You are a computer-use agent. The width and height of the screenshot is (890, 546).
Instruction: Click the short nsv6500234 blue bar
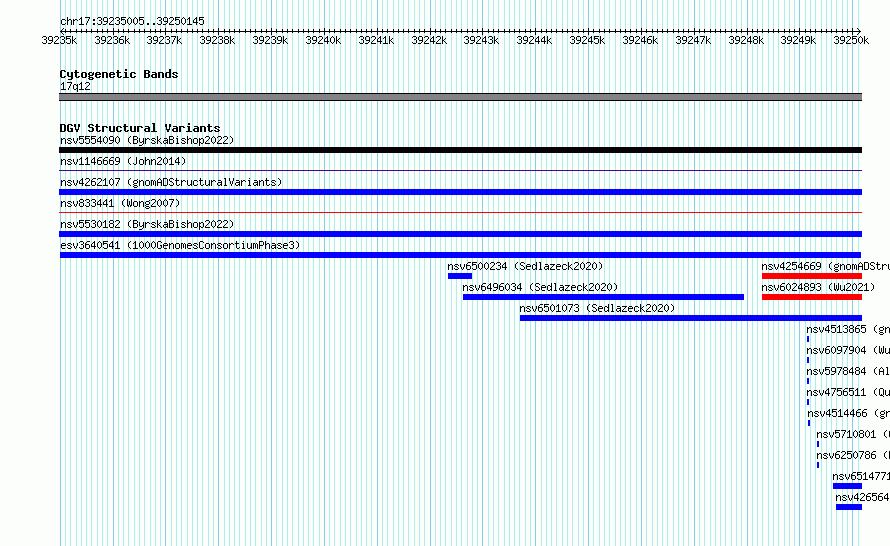[x=460, y=276]
